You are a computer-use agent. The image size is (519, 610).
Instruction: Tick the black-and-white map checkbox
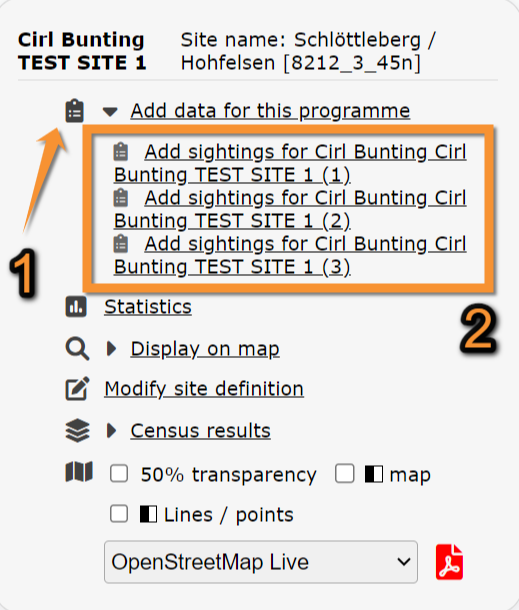[x=344, y=473]
